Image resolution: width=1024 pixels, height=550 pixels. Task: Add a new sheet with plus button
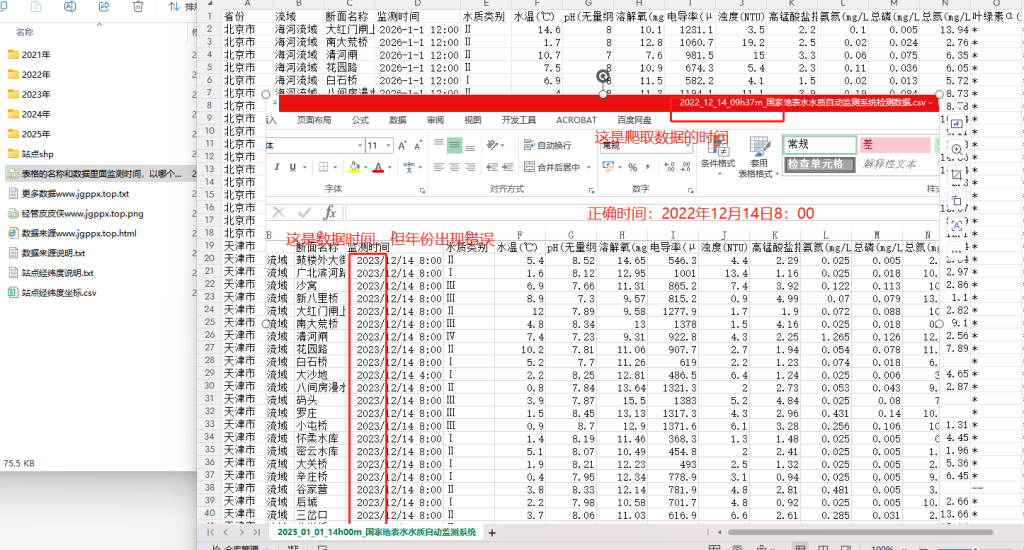[x=492, y=533]
